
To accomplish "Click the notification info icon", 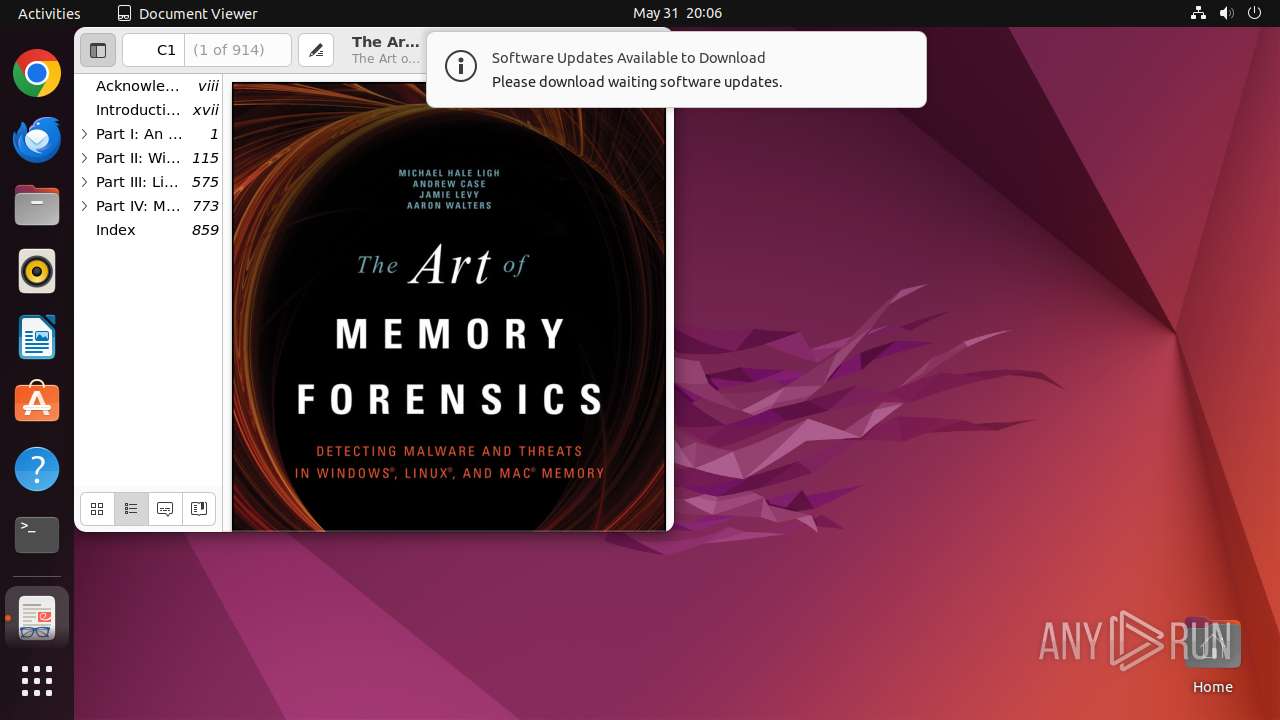I will (x=461, y=68).
